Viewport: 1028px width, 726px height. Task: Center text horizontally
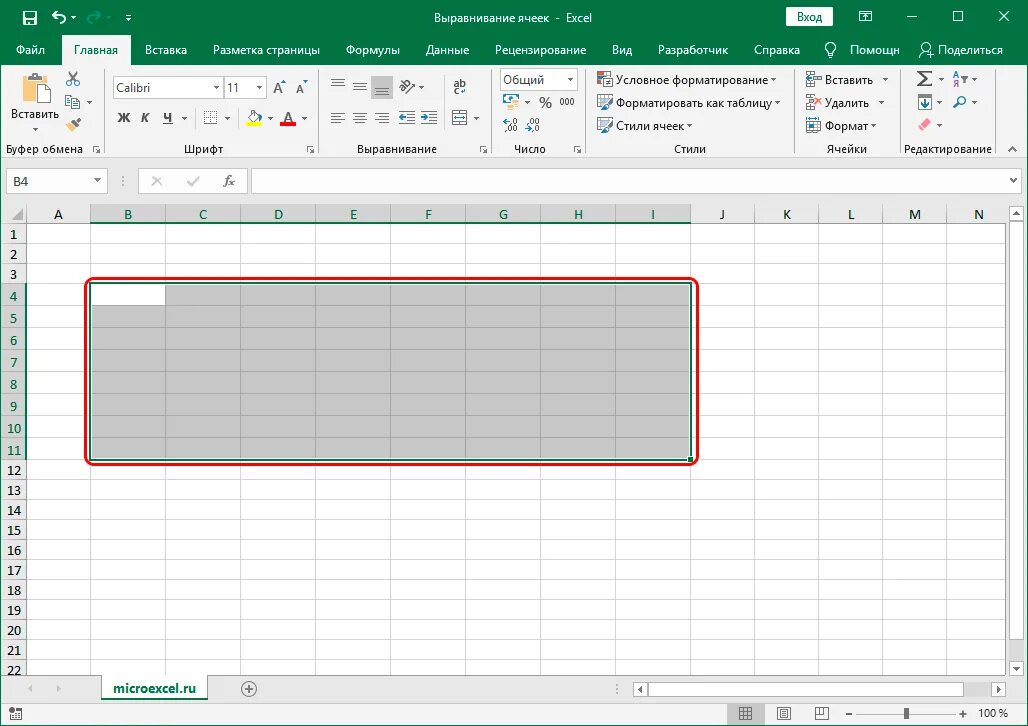(x=359, y=118)
